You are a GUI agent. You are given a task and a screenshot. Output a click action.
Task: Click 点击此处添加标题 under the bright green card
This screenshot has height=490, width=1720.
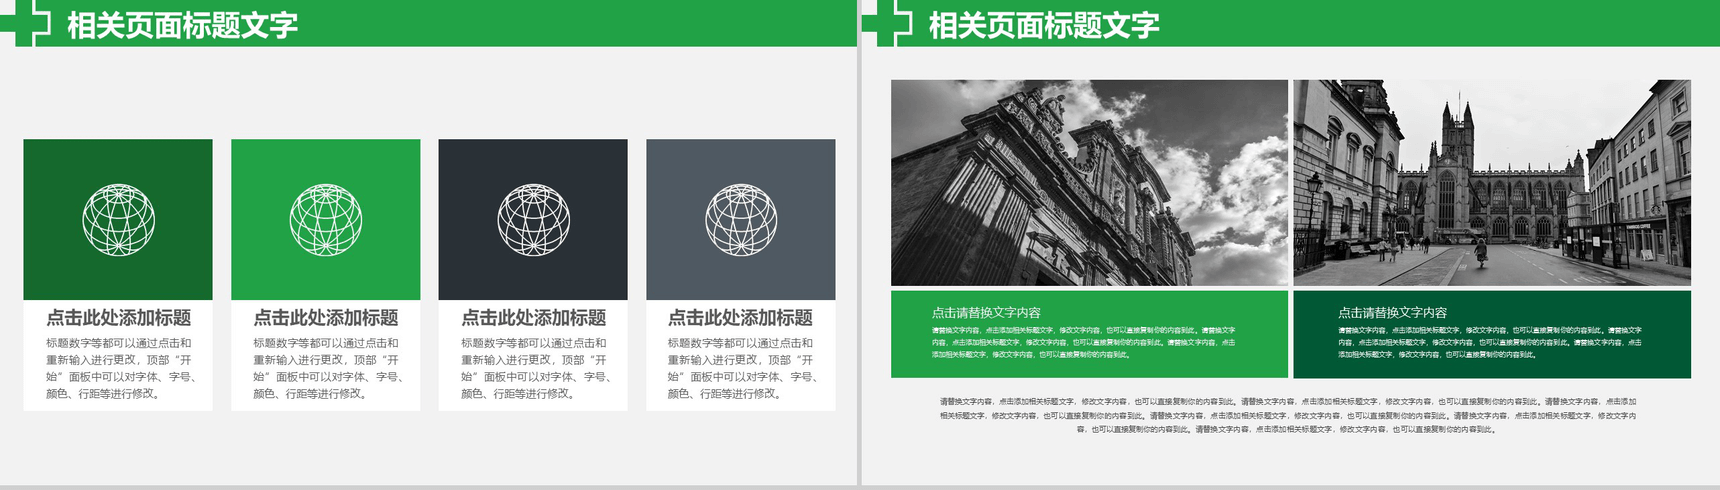326,318
